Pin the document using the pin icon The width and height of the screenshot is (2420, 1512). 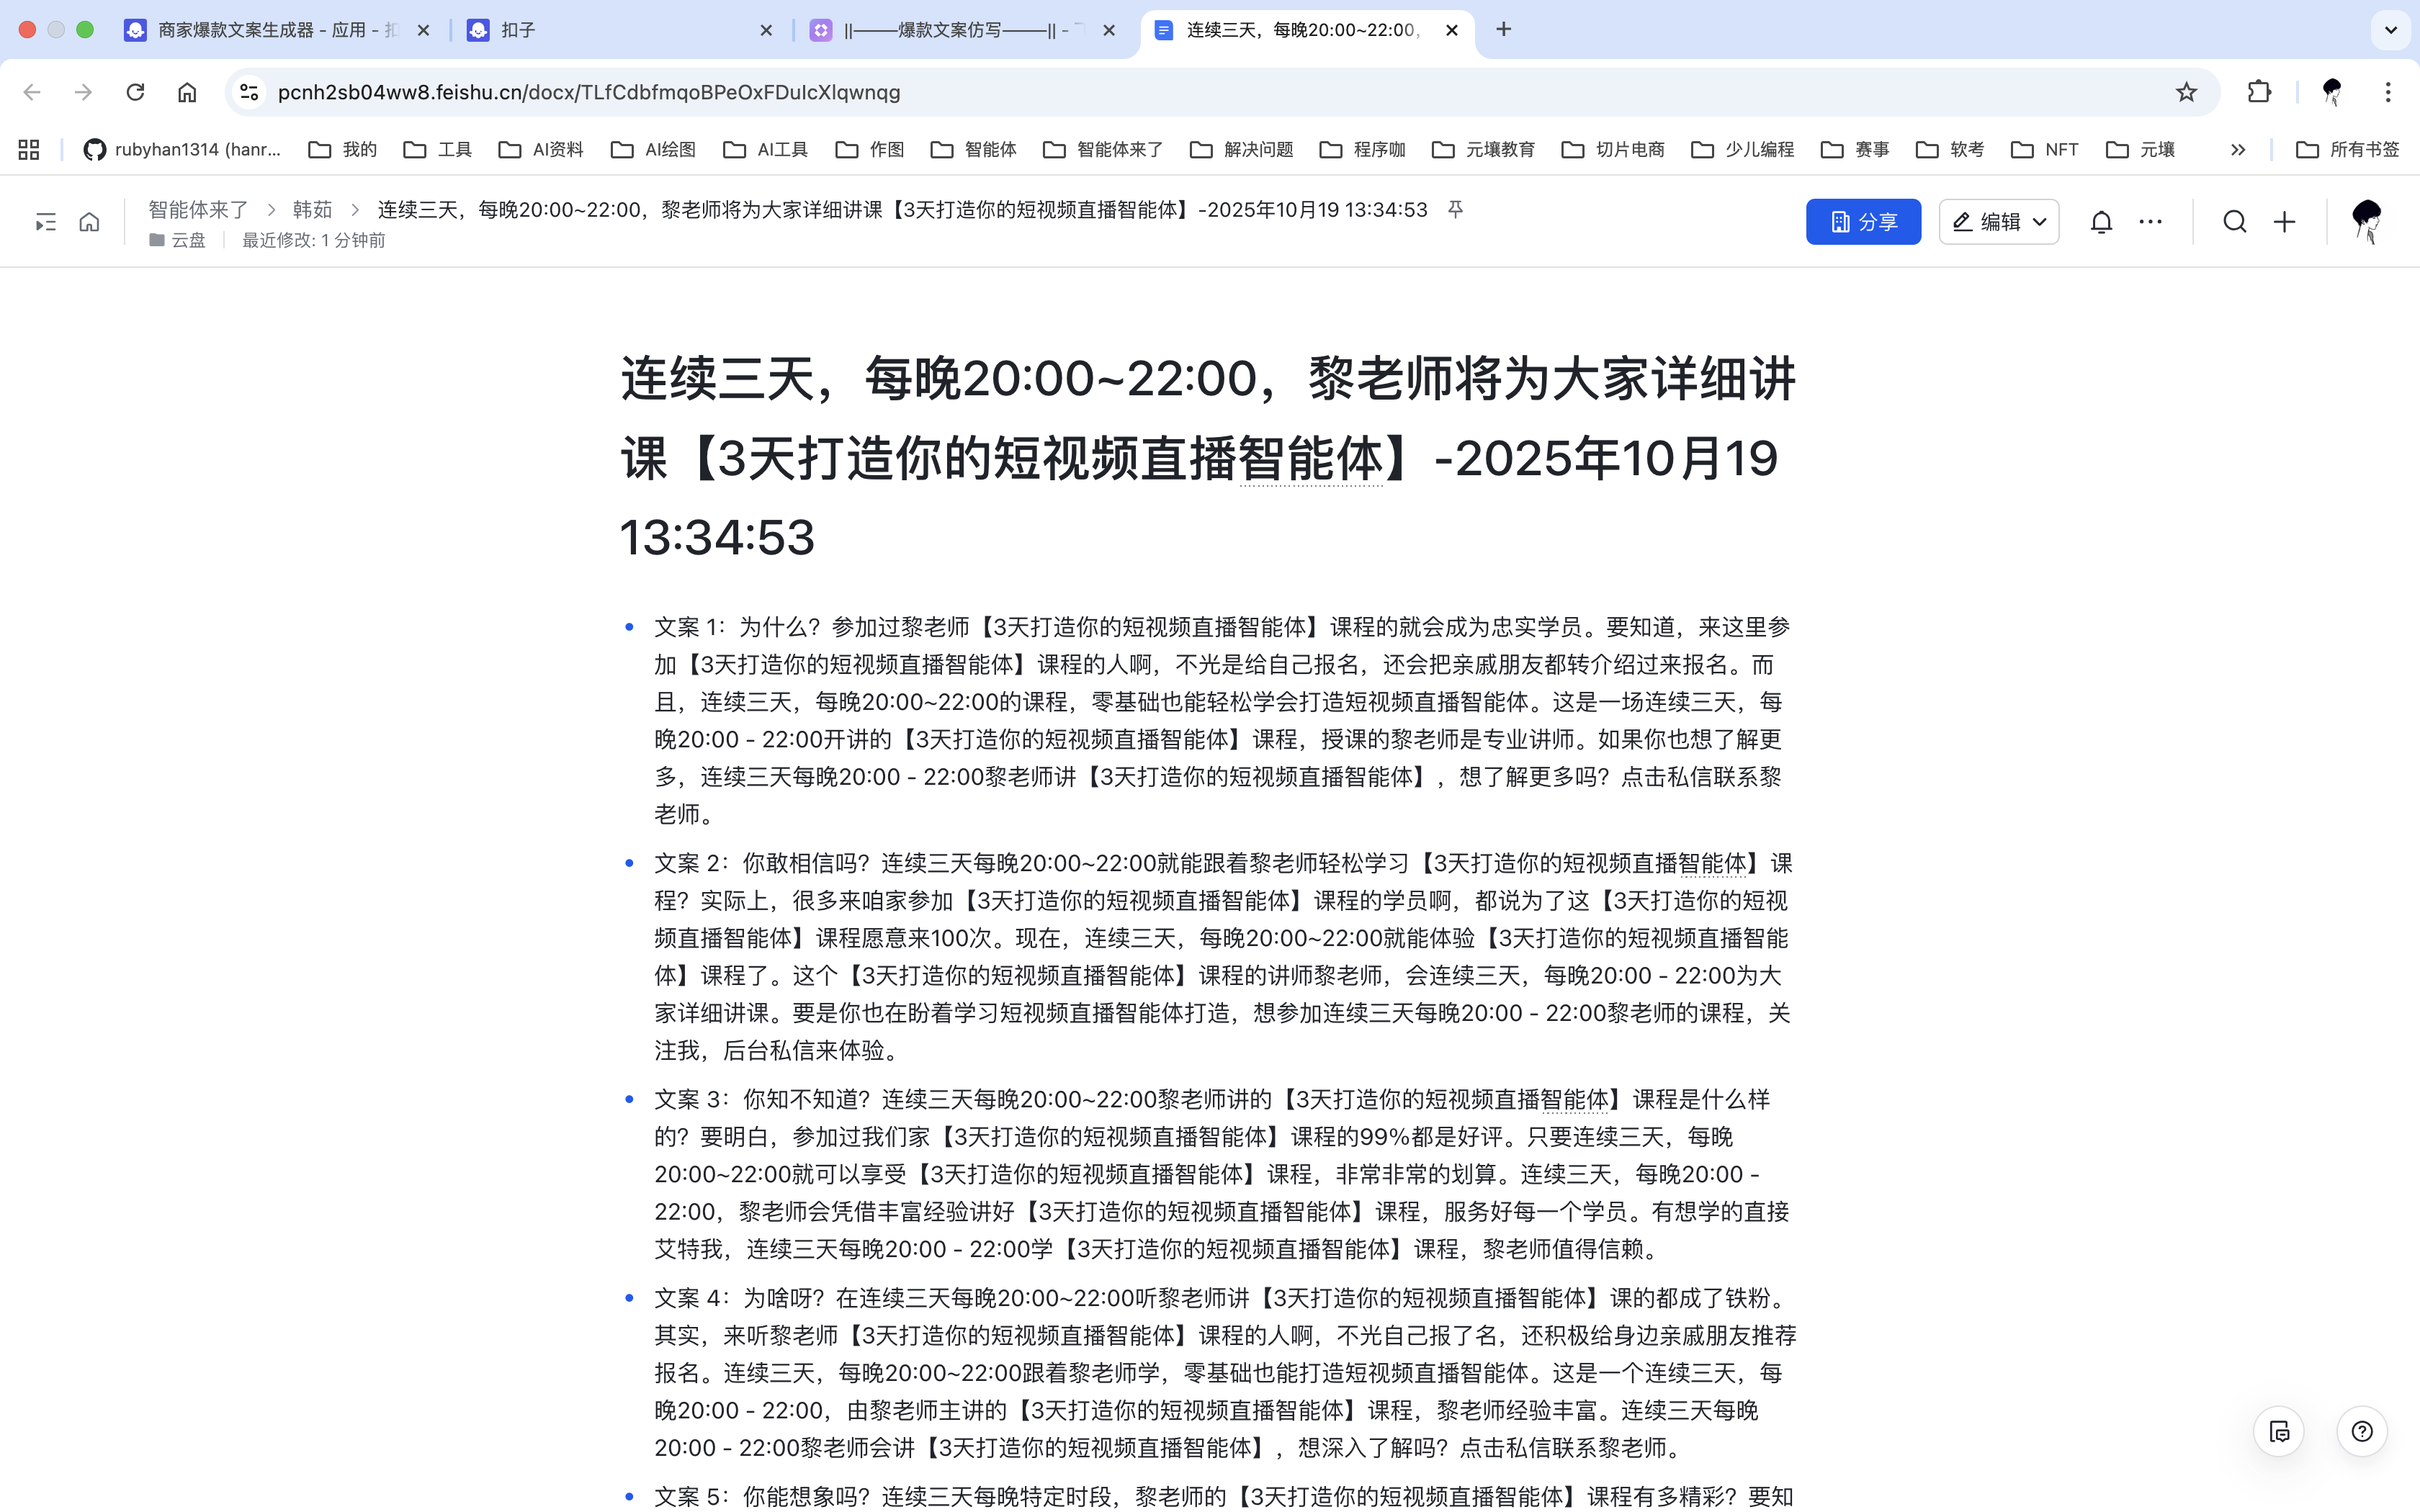tap(1456, 209)
